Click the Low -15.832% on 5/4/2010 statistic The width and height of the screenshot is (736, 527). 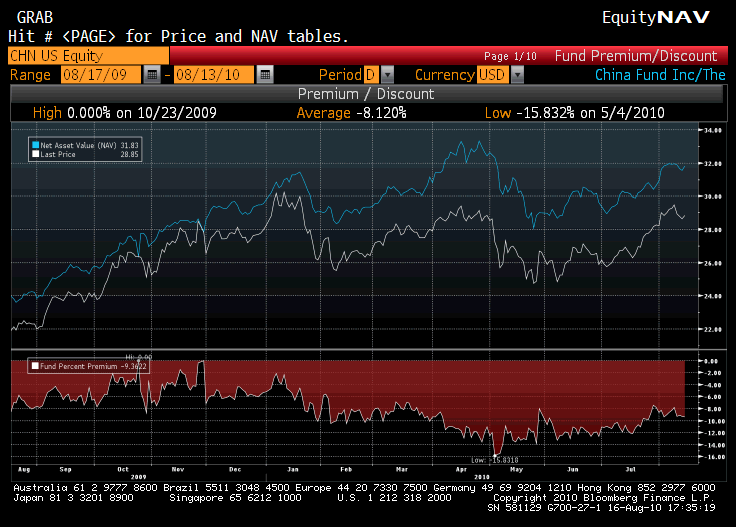tap(575, 113)
